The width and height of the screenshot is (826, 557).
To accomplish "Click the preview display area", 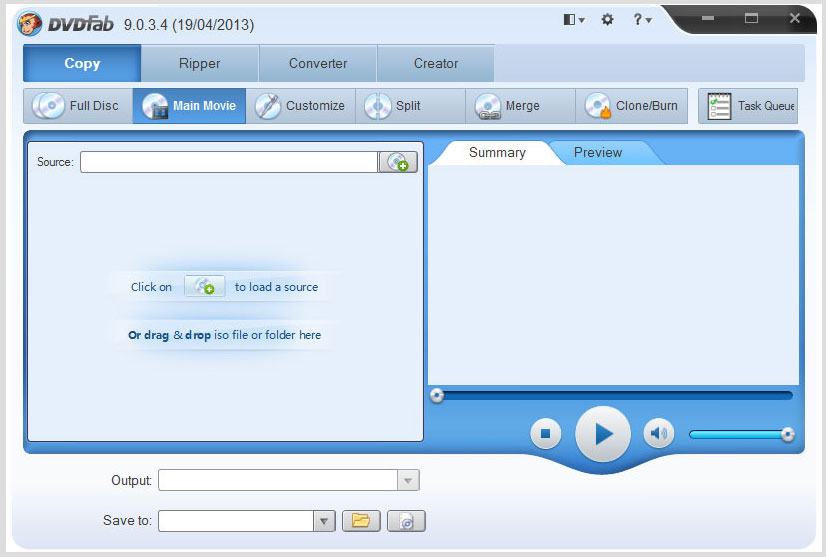I will tap(613, 275).
